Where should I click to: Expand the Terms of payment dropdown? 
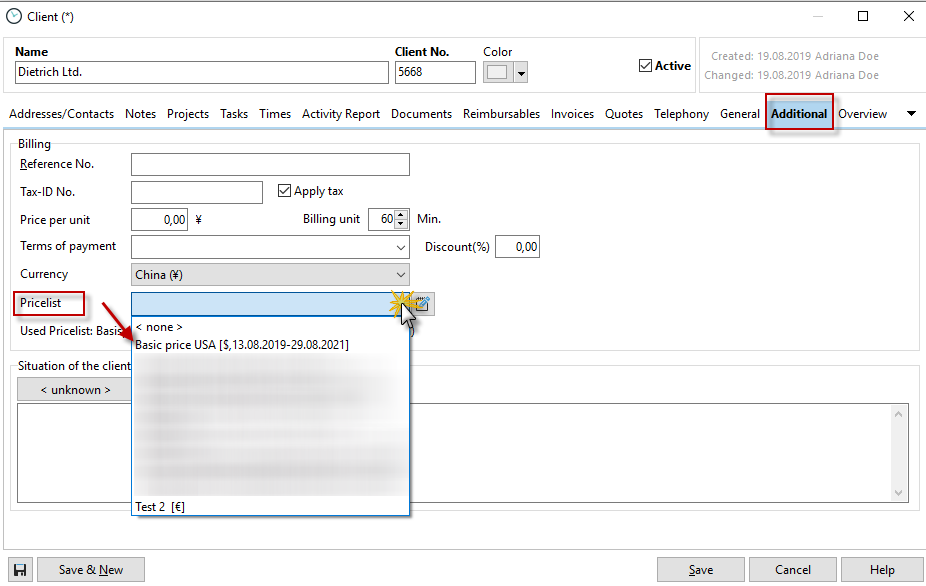coord(401,247)
